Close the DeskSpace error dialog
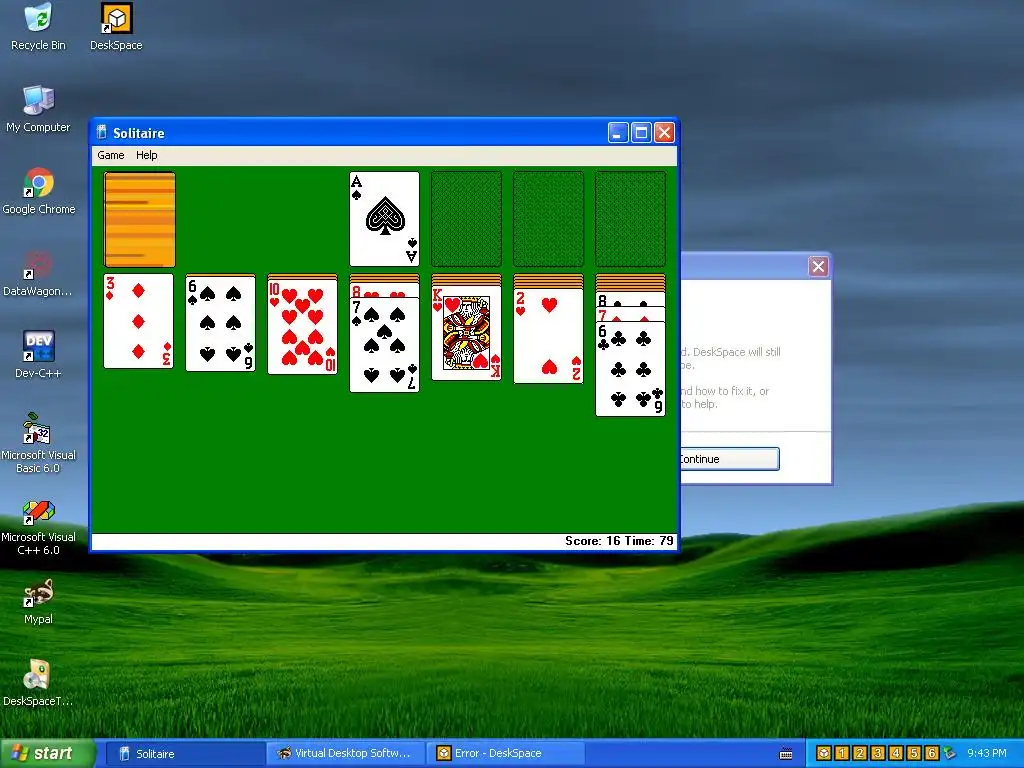This screenshot has width=1024, height=768. [x=818, y=266]
